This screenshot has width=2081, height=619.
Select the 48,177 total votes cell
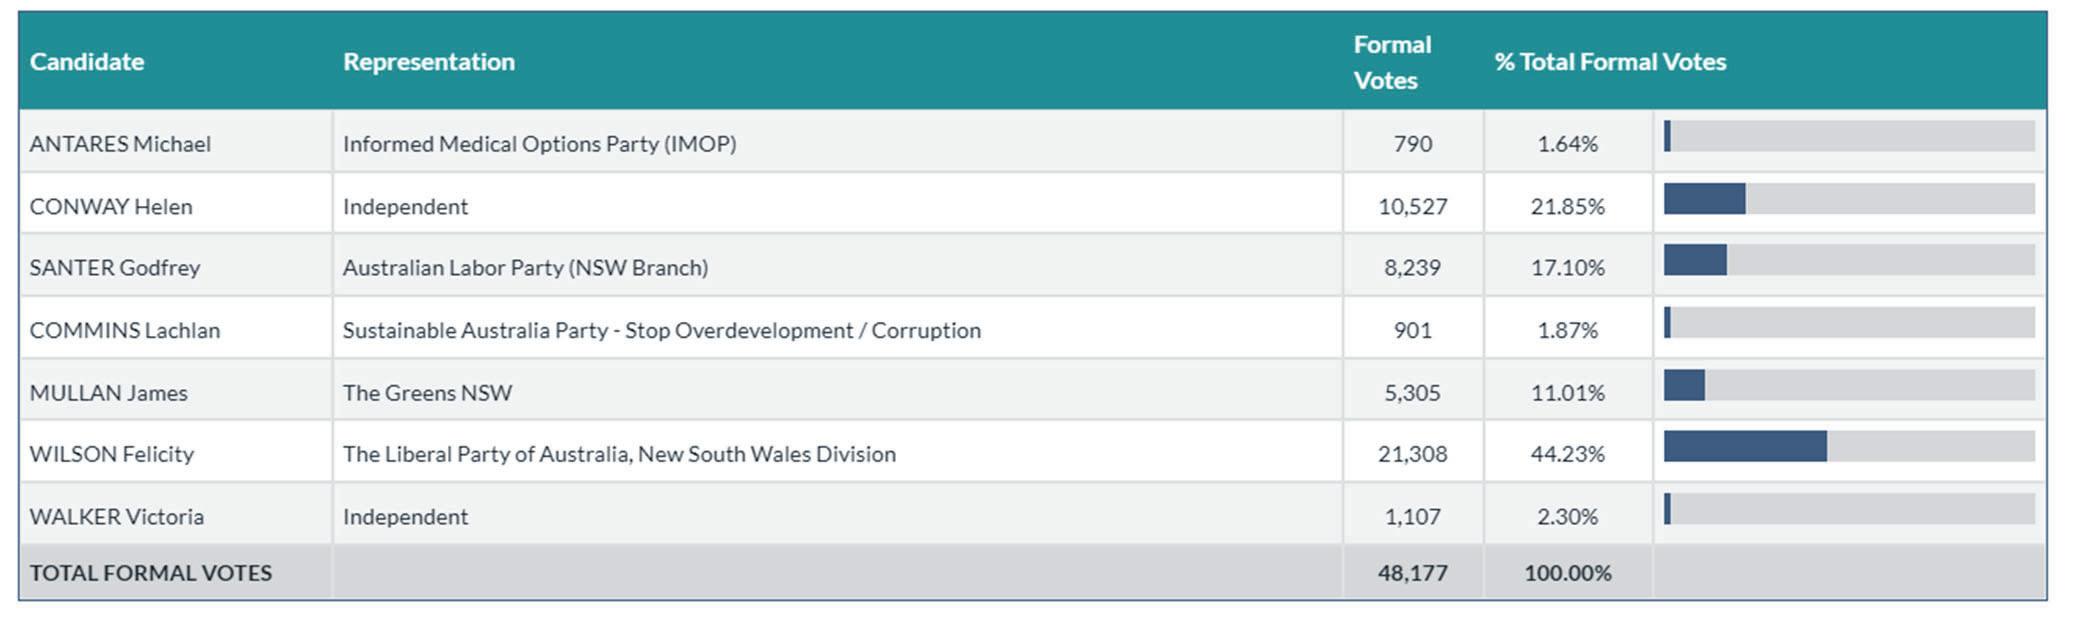pyautogui.click(x=1412, y=573)
